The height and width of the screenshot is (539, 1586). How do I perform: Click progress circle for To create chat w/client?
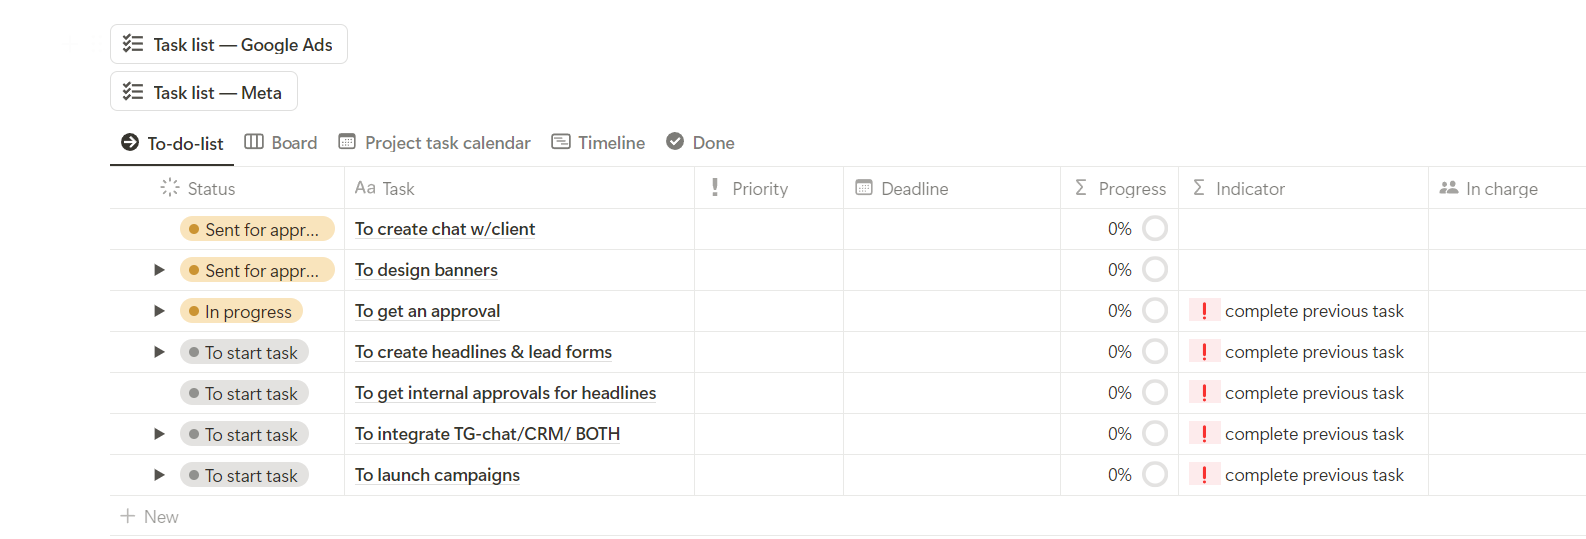tap(1155, 229)
